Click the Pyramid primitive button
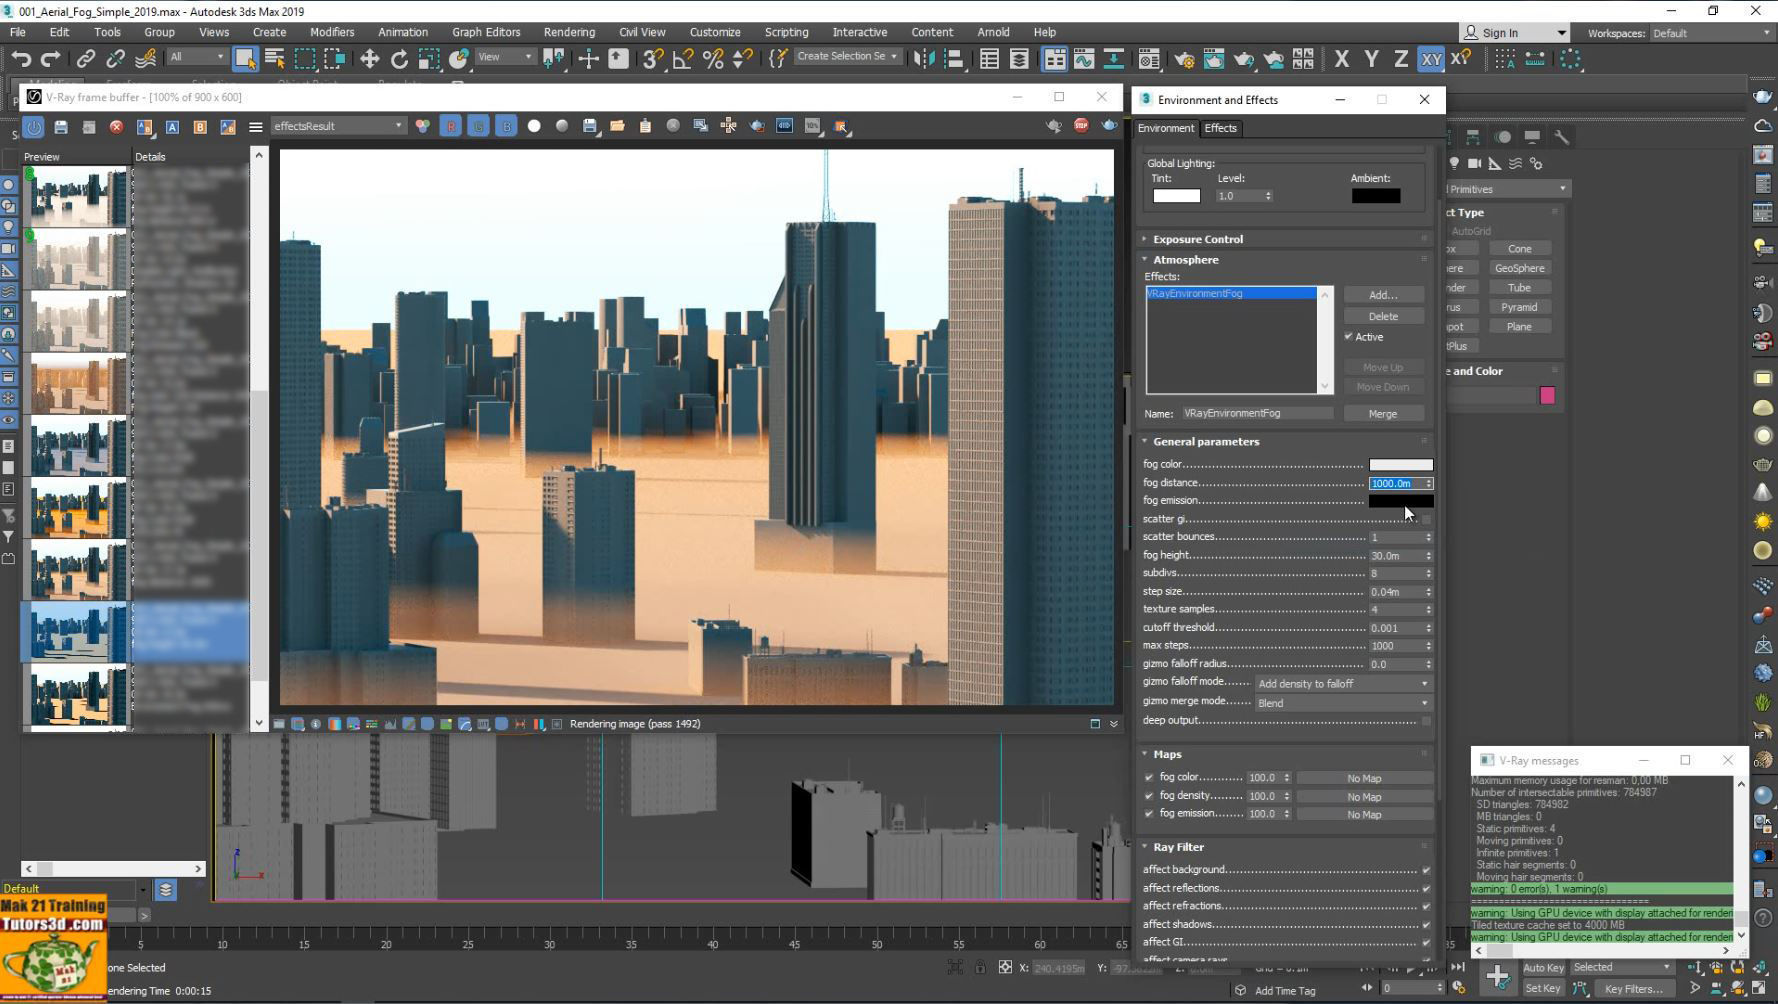The height and width of the screenshot is (1004, 1778). coord(1519,307)
